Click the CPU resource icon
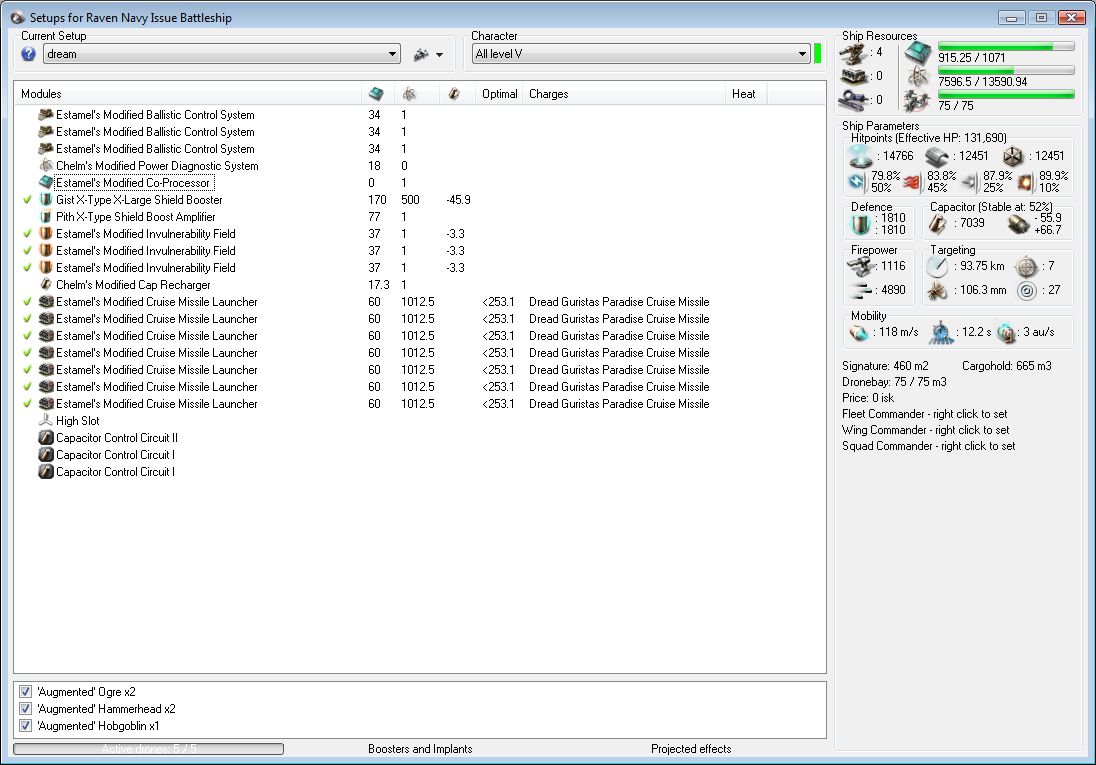 [x=918, y=53]
